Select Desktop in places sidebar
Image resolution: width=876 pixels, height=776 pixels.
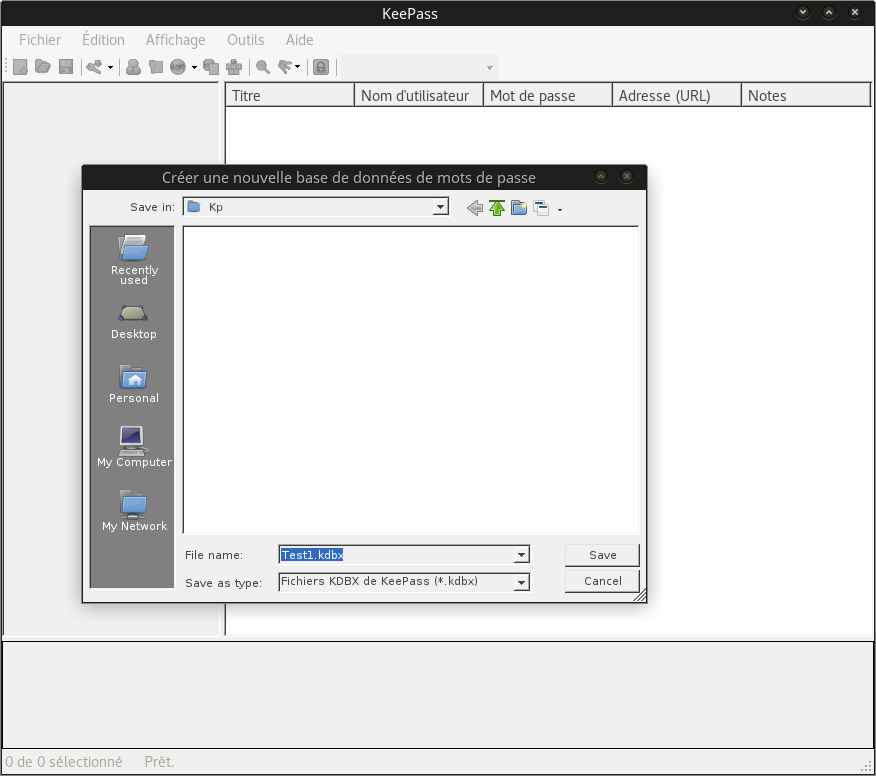134,322
